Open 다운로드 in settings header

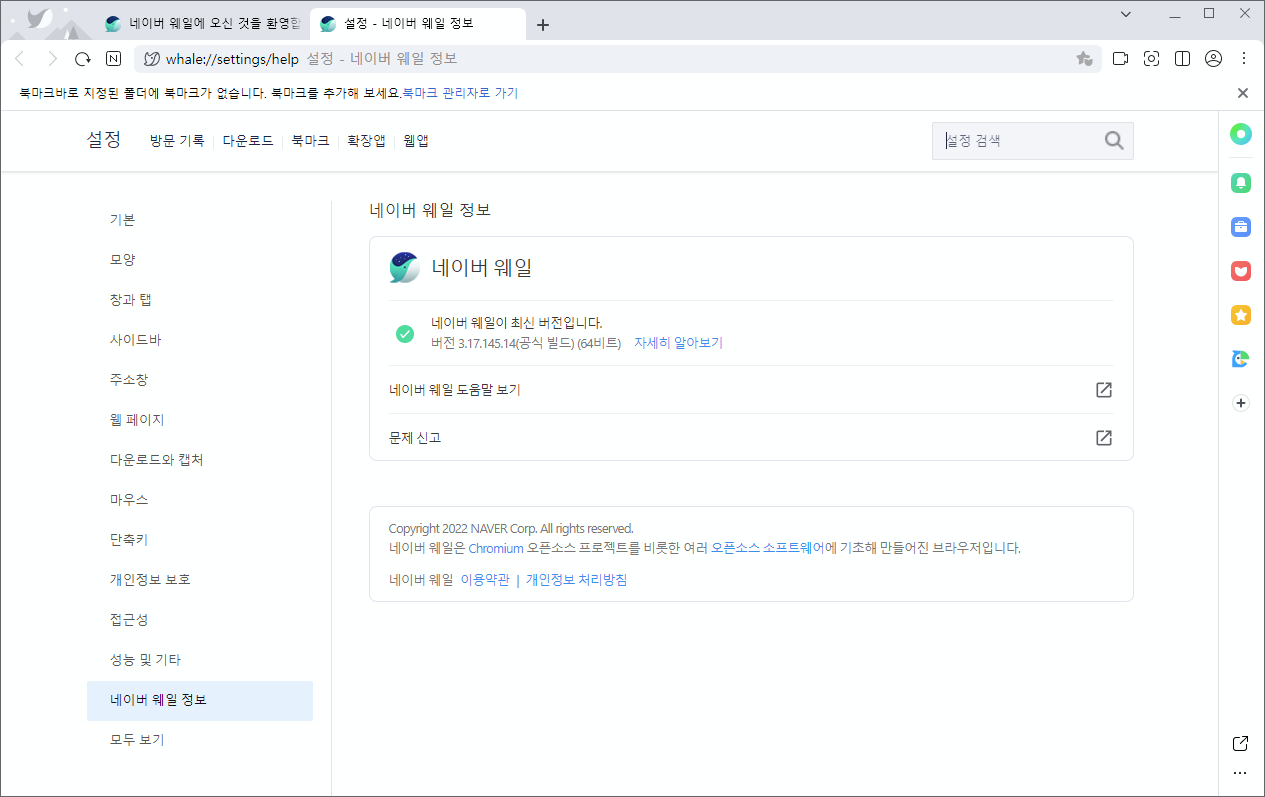click(248, 141)
